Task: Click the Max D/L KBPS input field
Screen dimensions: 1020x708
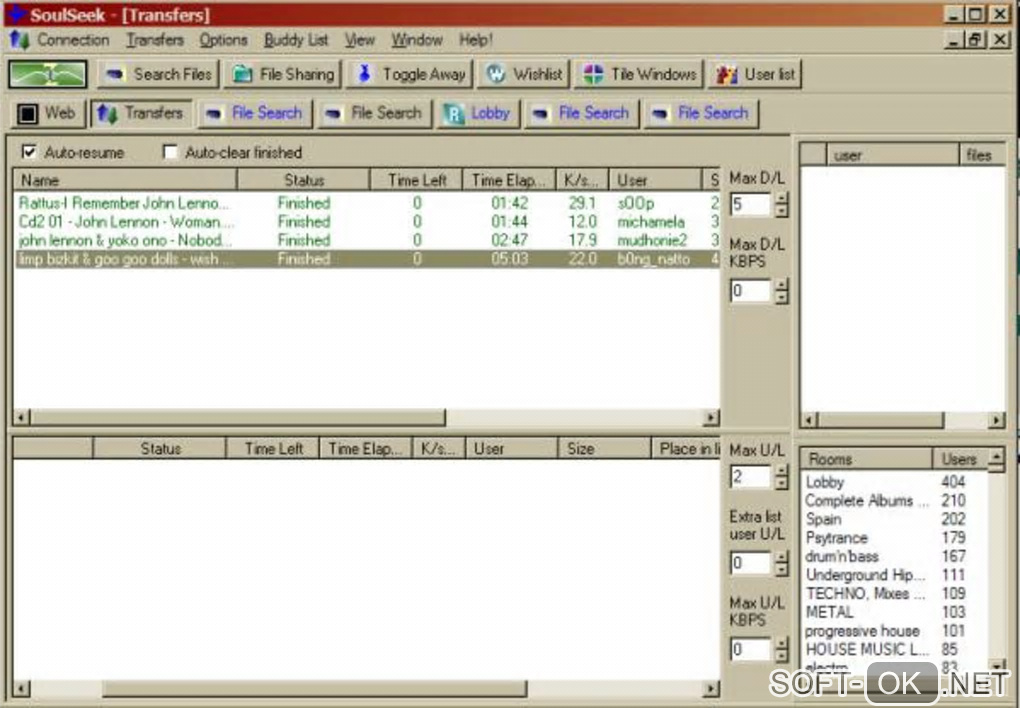Action: pyautogui.click(x=751, y=291)
